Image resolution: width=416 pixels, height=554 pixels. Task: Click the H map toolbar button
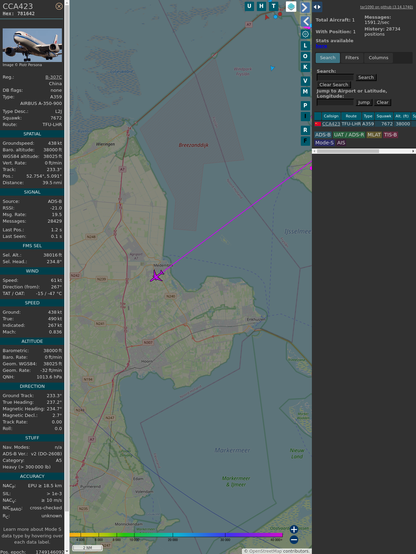coord(261,6)
